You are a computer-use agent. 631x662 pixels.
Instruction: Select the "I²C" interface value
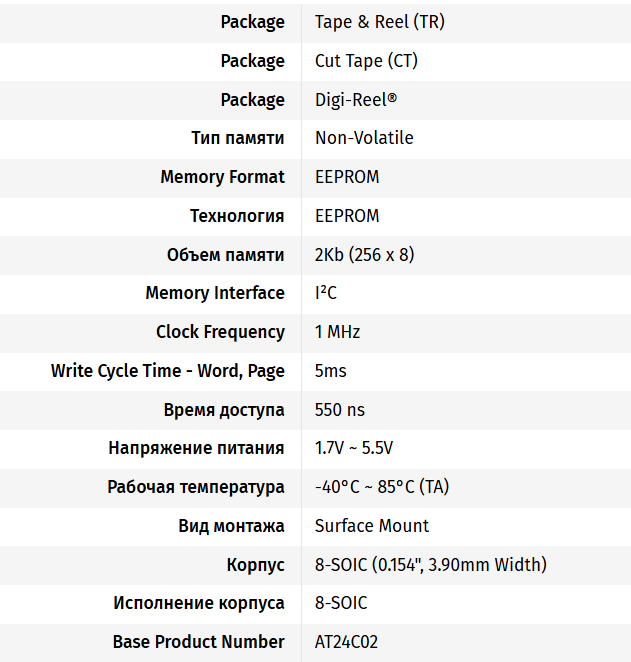pyautogui.click(x=326, y=293)
